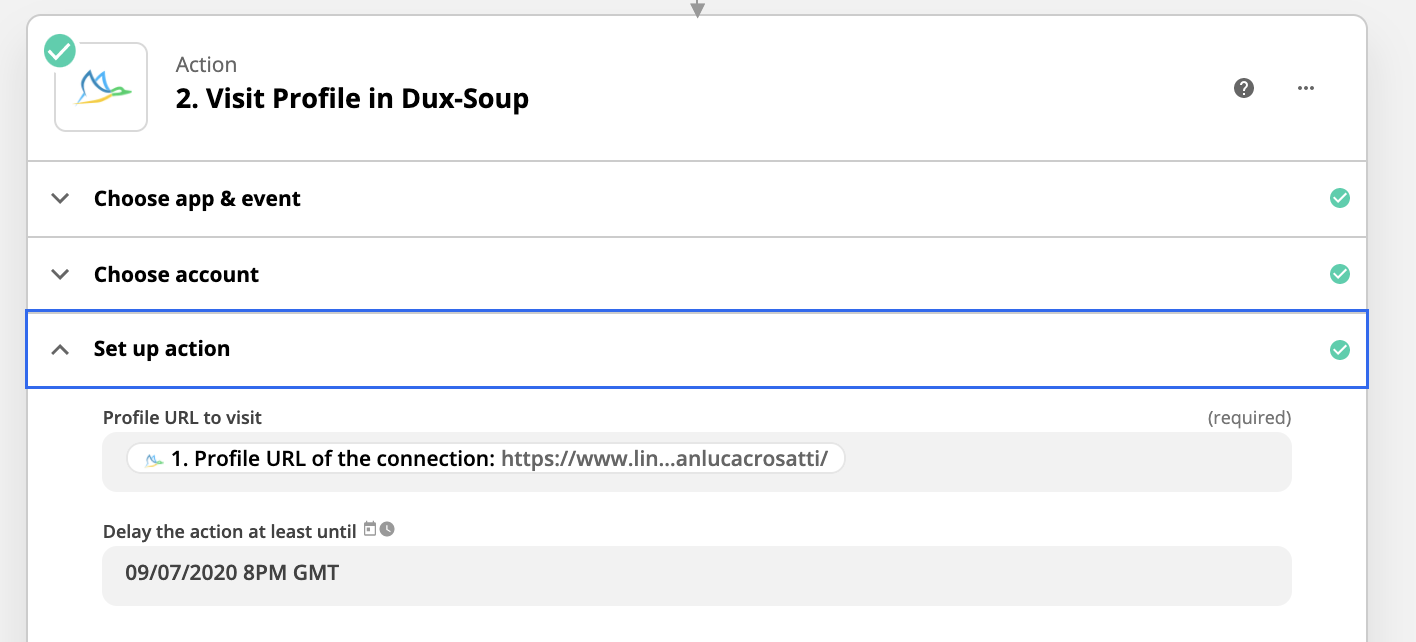The image size is (1416, 642).
Task: Open the Choose account section
Action: [697, 275]
